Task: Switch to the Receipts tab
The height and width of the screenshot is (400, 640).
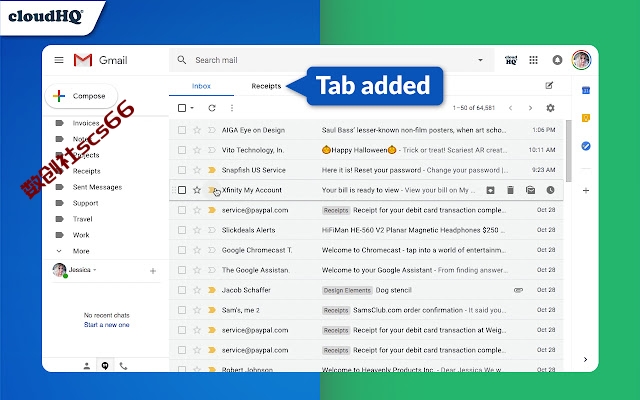Action: point(266,86)
